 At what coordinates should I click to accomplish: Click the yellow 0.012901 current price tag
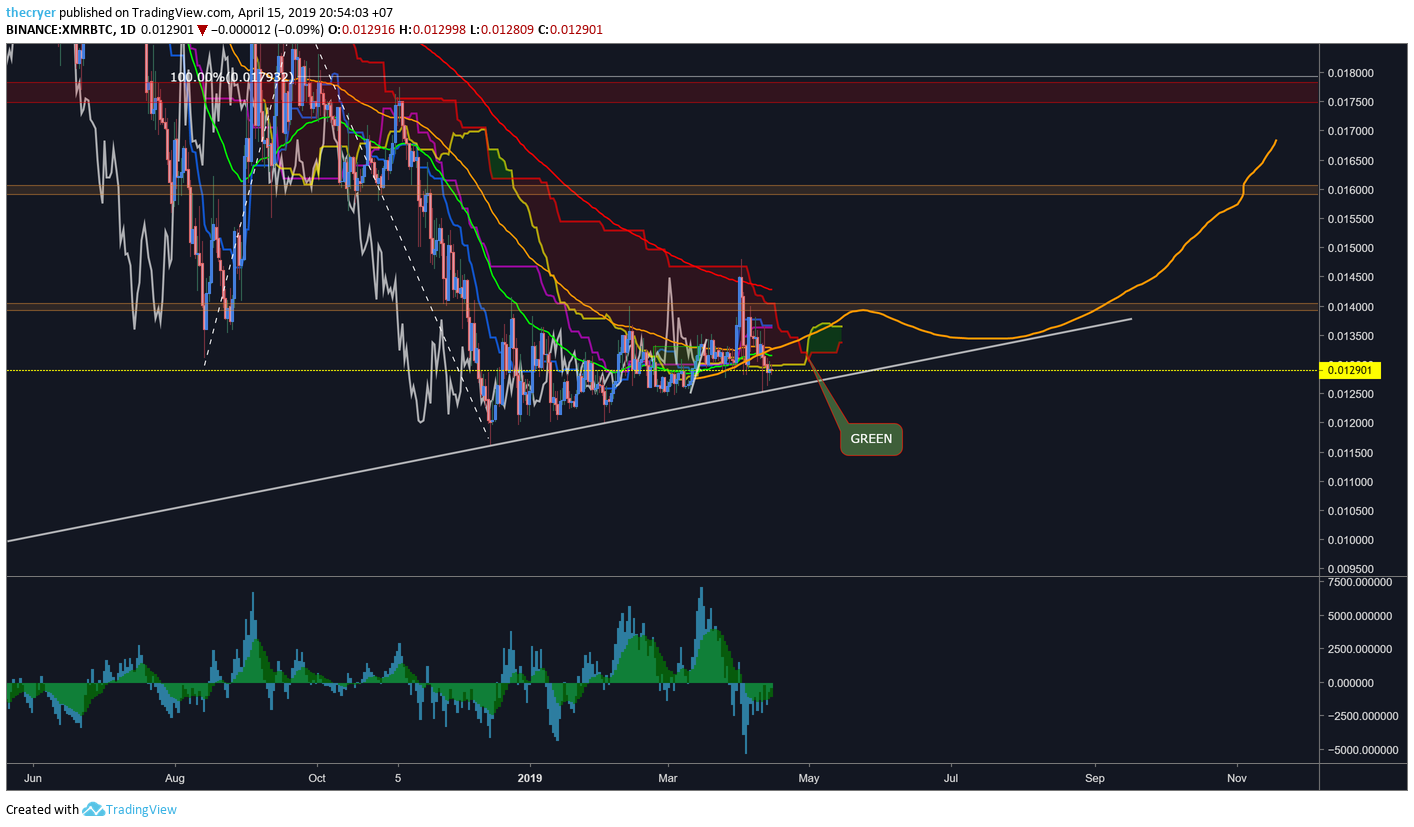pos(1351,370)
